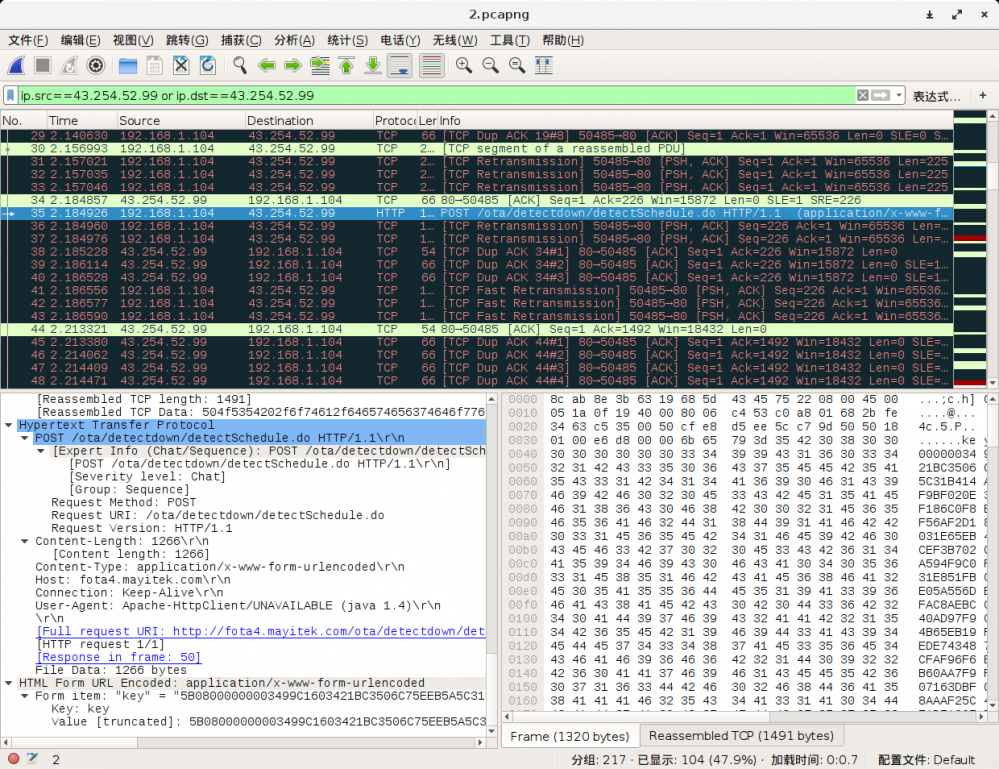Click the filter bookmark icon

(11, 96)
